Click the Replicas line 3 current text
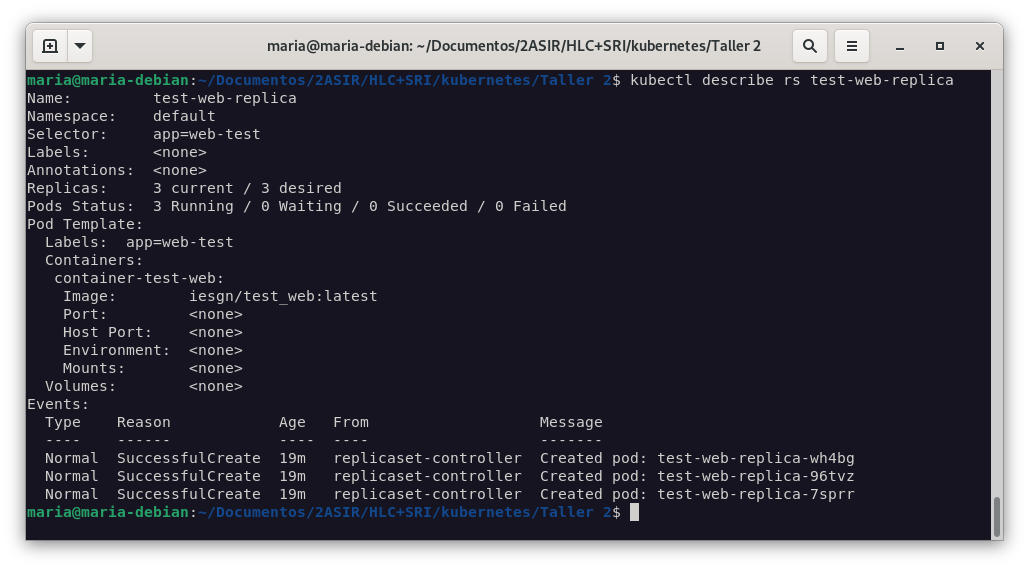This screenshot has width=1029, height=569. (193, 188)
